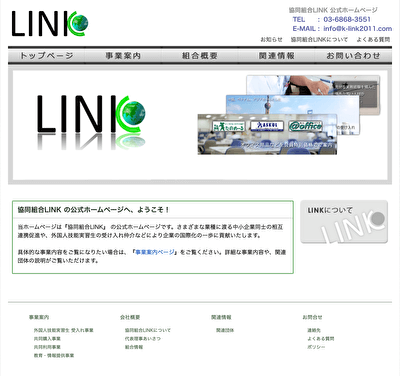Go to 関連情報 in the navigation bar
The height and width of the screenshot is (376, 400).
pyautogui.click(x=277, y=56)
